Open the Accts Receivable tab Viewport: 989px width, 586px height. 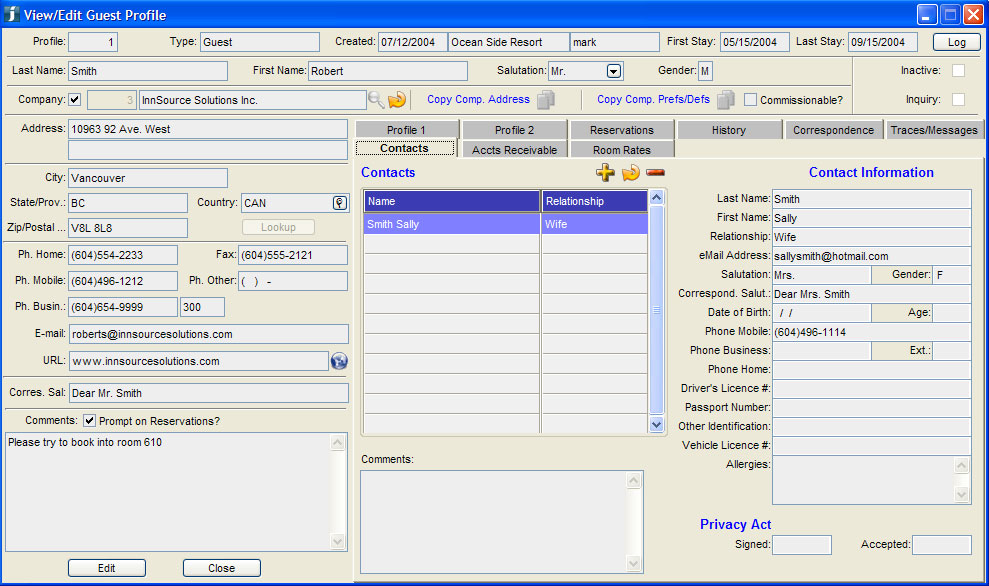tap(514, 150)
